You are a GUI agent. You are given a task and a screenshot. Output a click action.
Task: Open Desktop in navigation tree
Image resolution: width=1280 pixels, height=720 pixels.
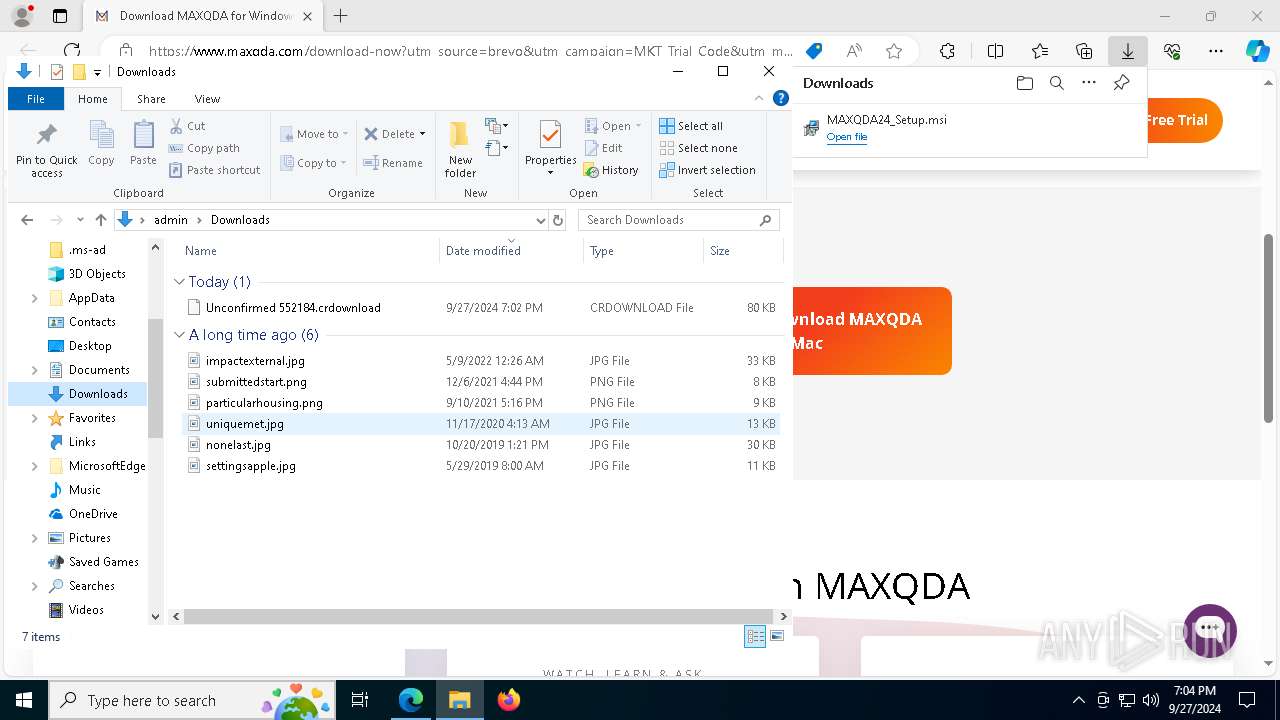pos(89,346)
